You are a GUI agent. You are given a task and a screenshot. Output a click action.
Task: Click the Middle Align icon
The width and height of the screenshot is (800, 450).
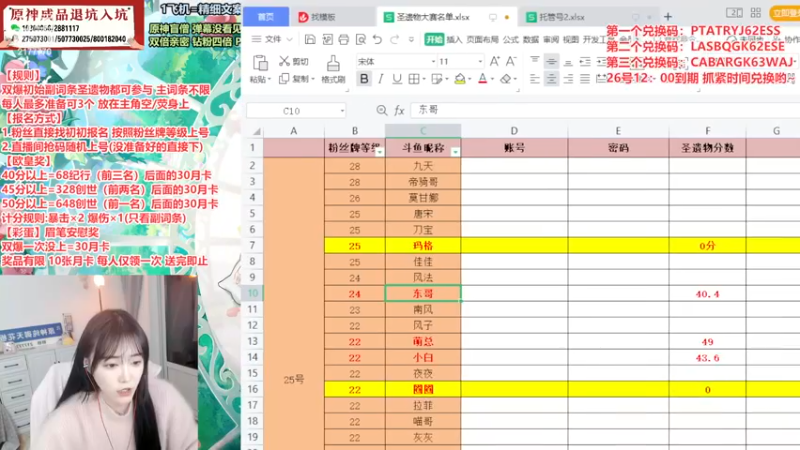551,61
